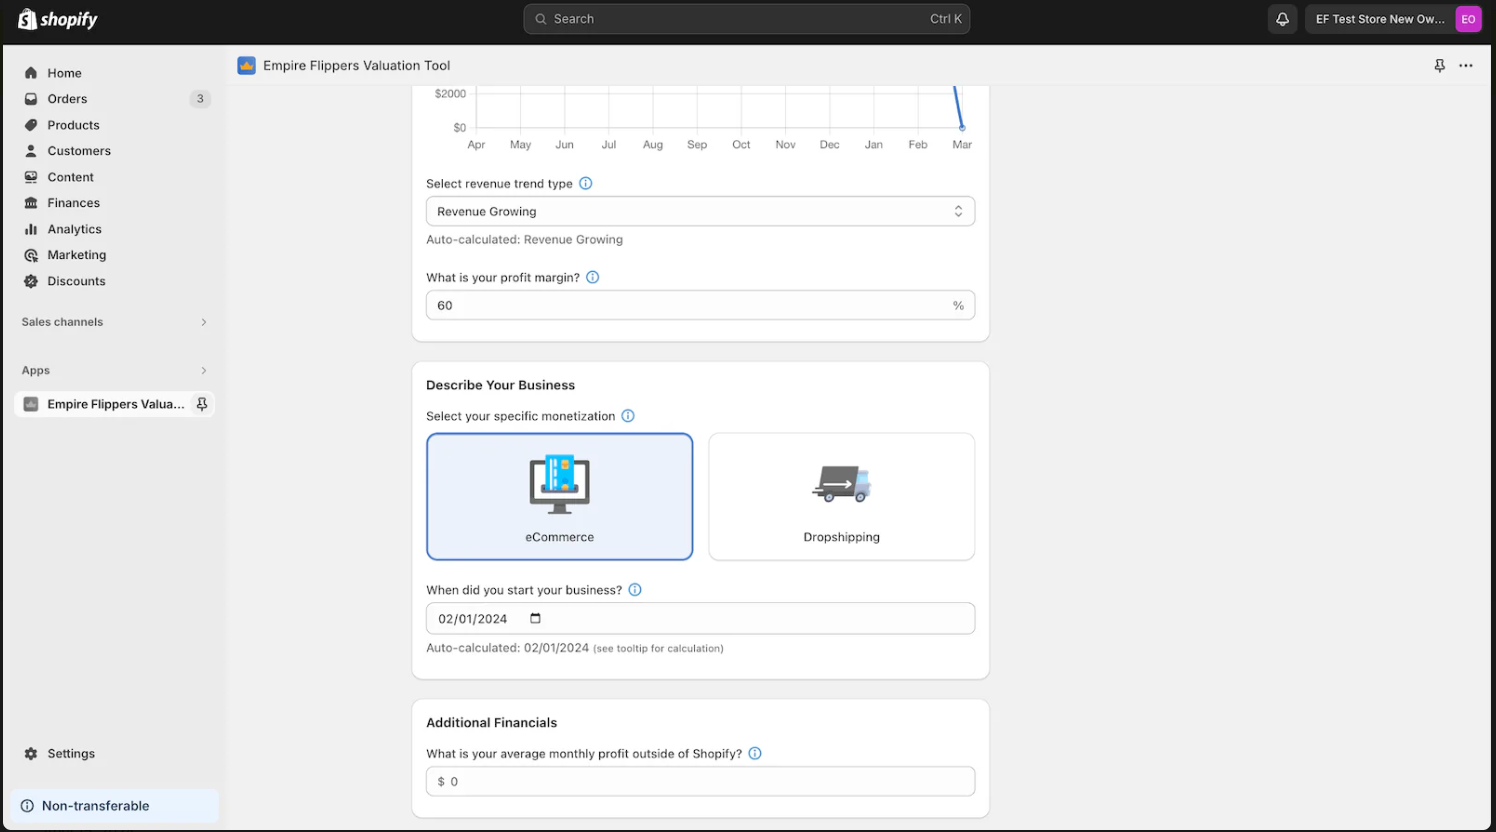Open the EO account avatar
The image size is (1496, 832).
click(1468, 19)
